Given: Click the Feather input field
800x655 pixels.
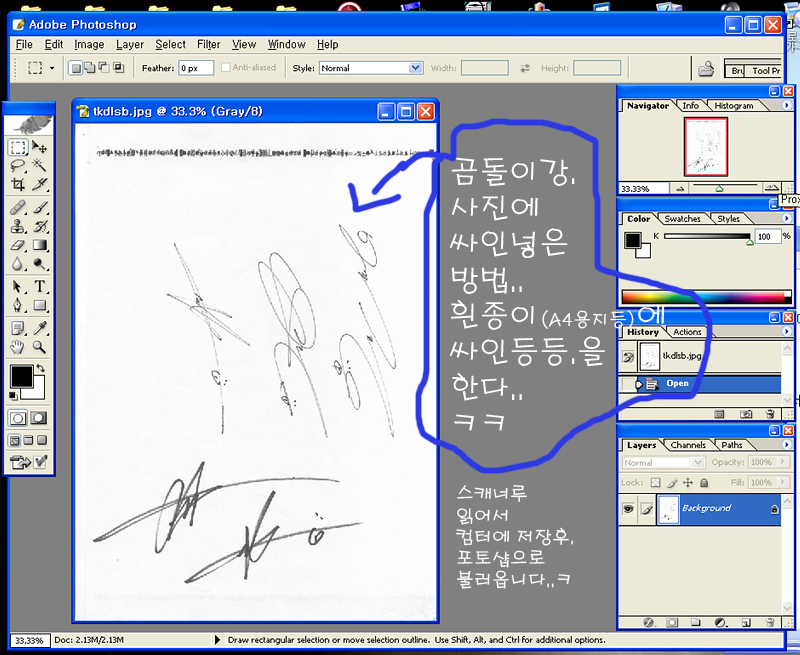Looking at the screenshot, I should [195, 68].
